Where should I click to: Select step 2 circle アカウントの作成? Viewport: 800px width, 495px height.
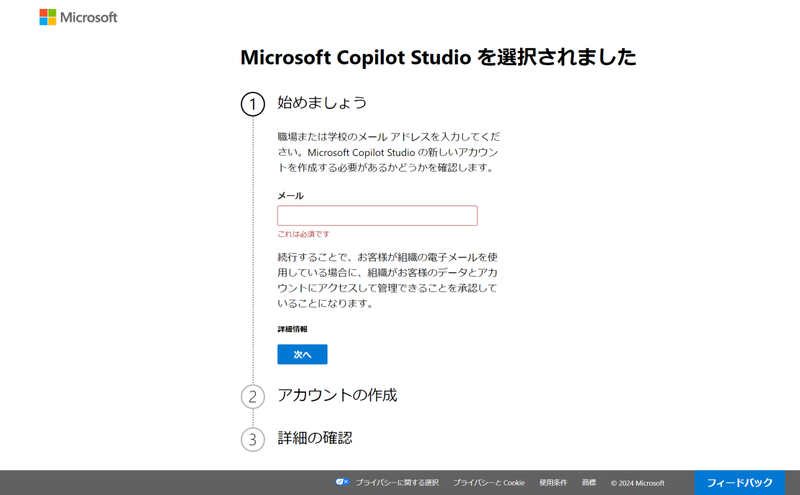(x=253, y=397)
